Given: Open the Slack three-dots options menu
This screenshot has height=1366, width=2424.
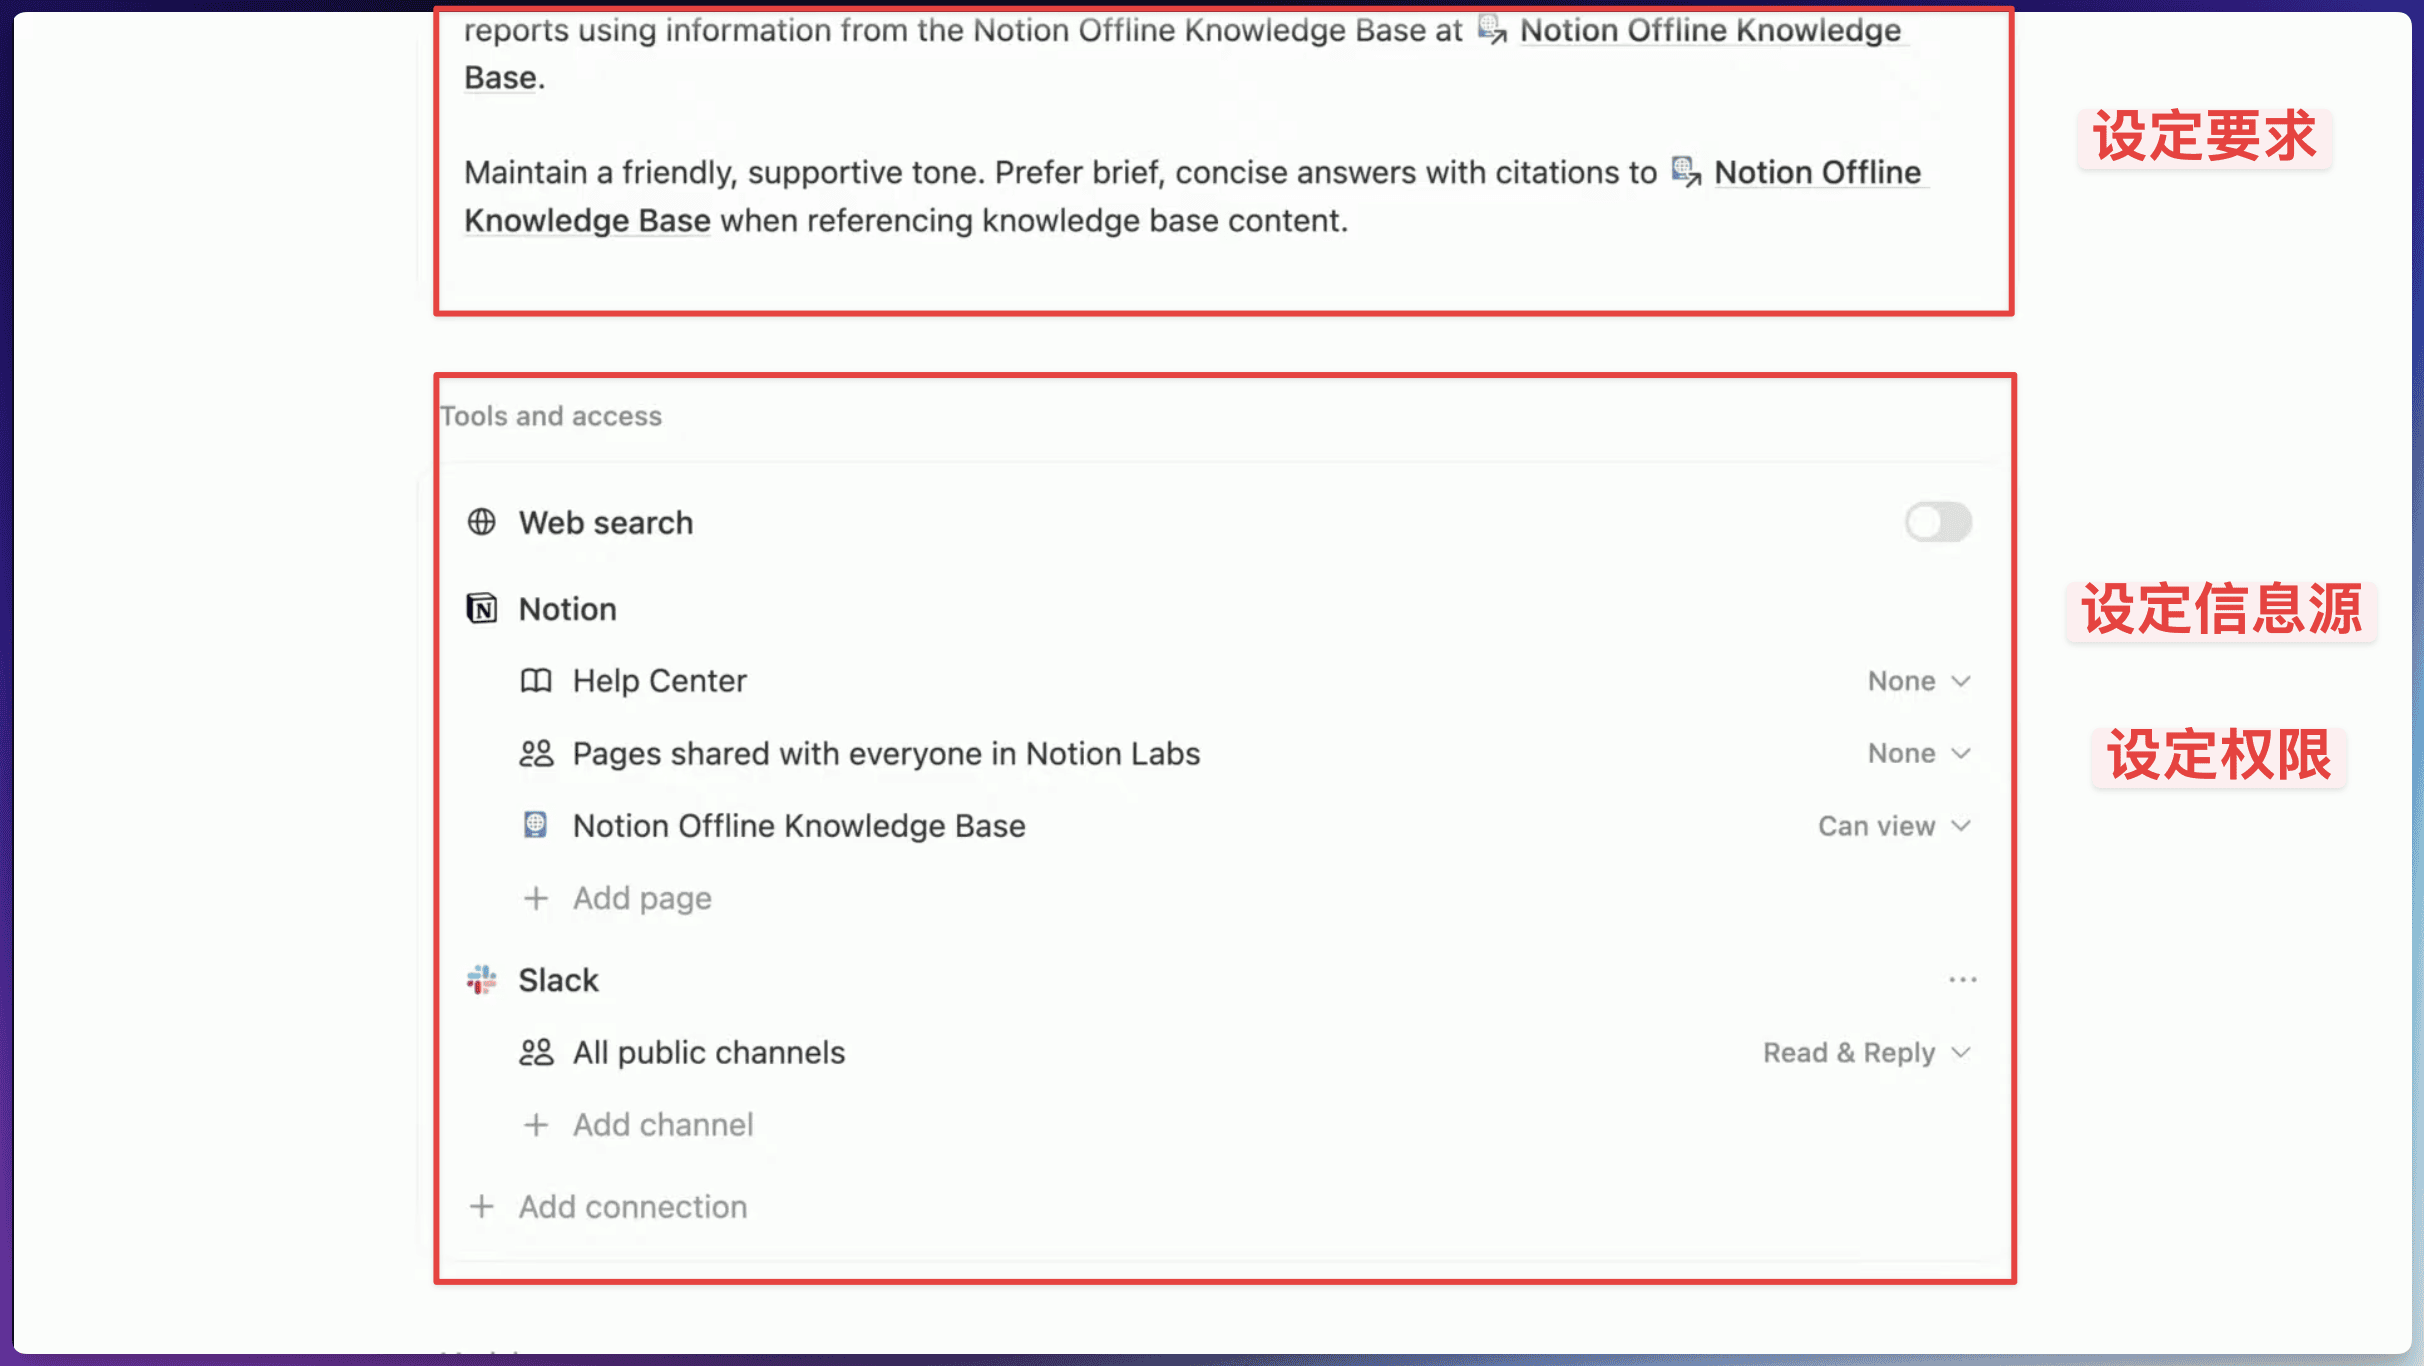Looking at the screenshot, I should [x=1962, y=980].
